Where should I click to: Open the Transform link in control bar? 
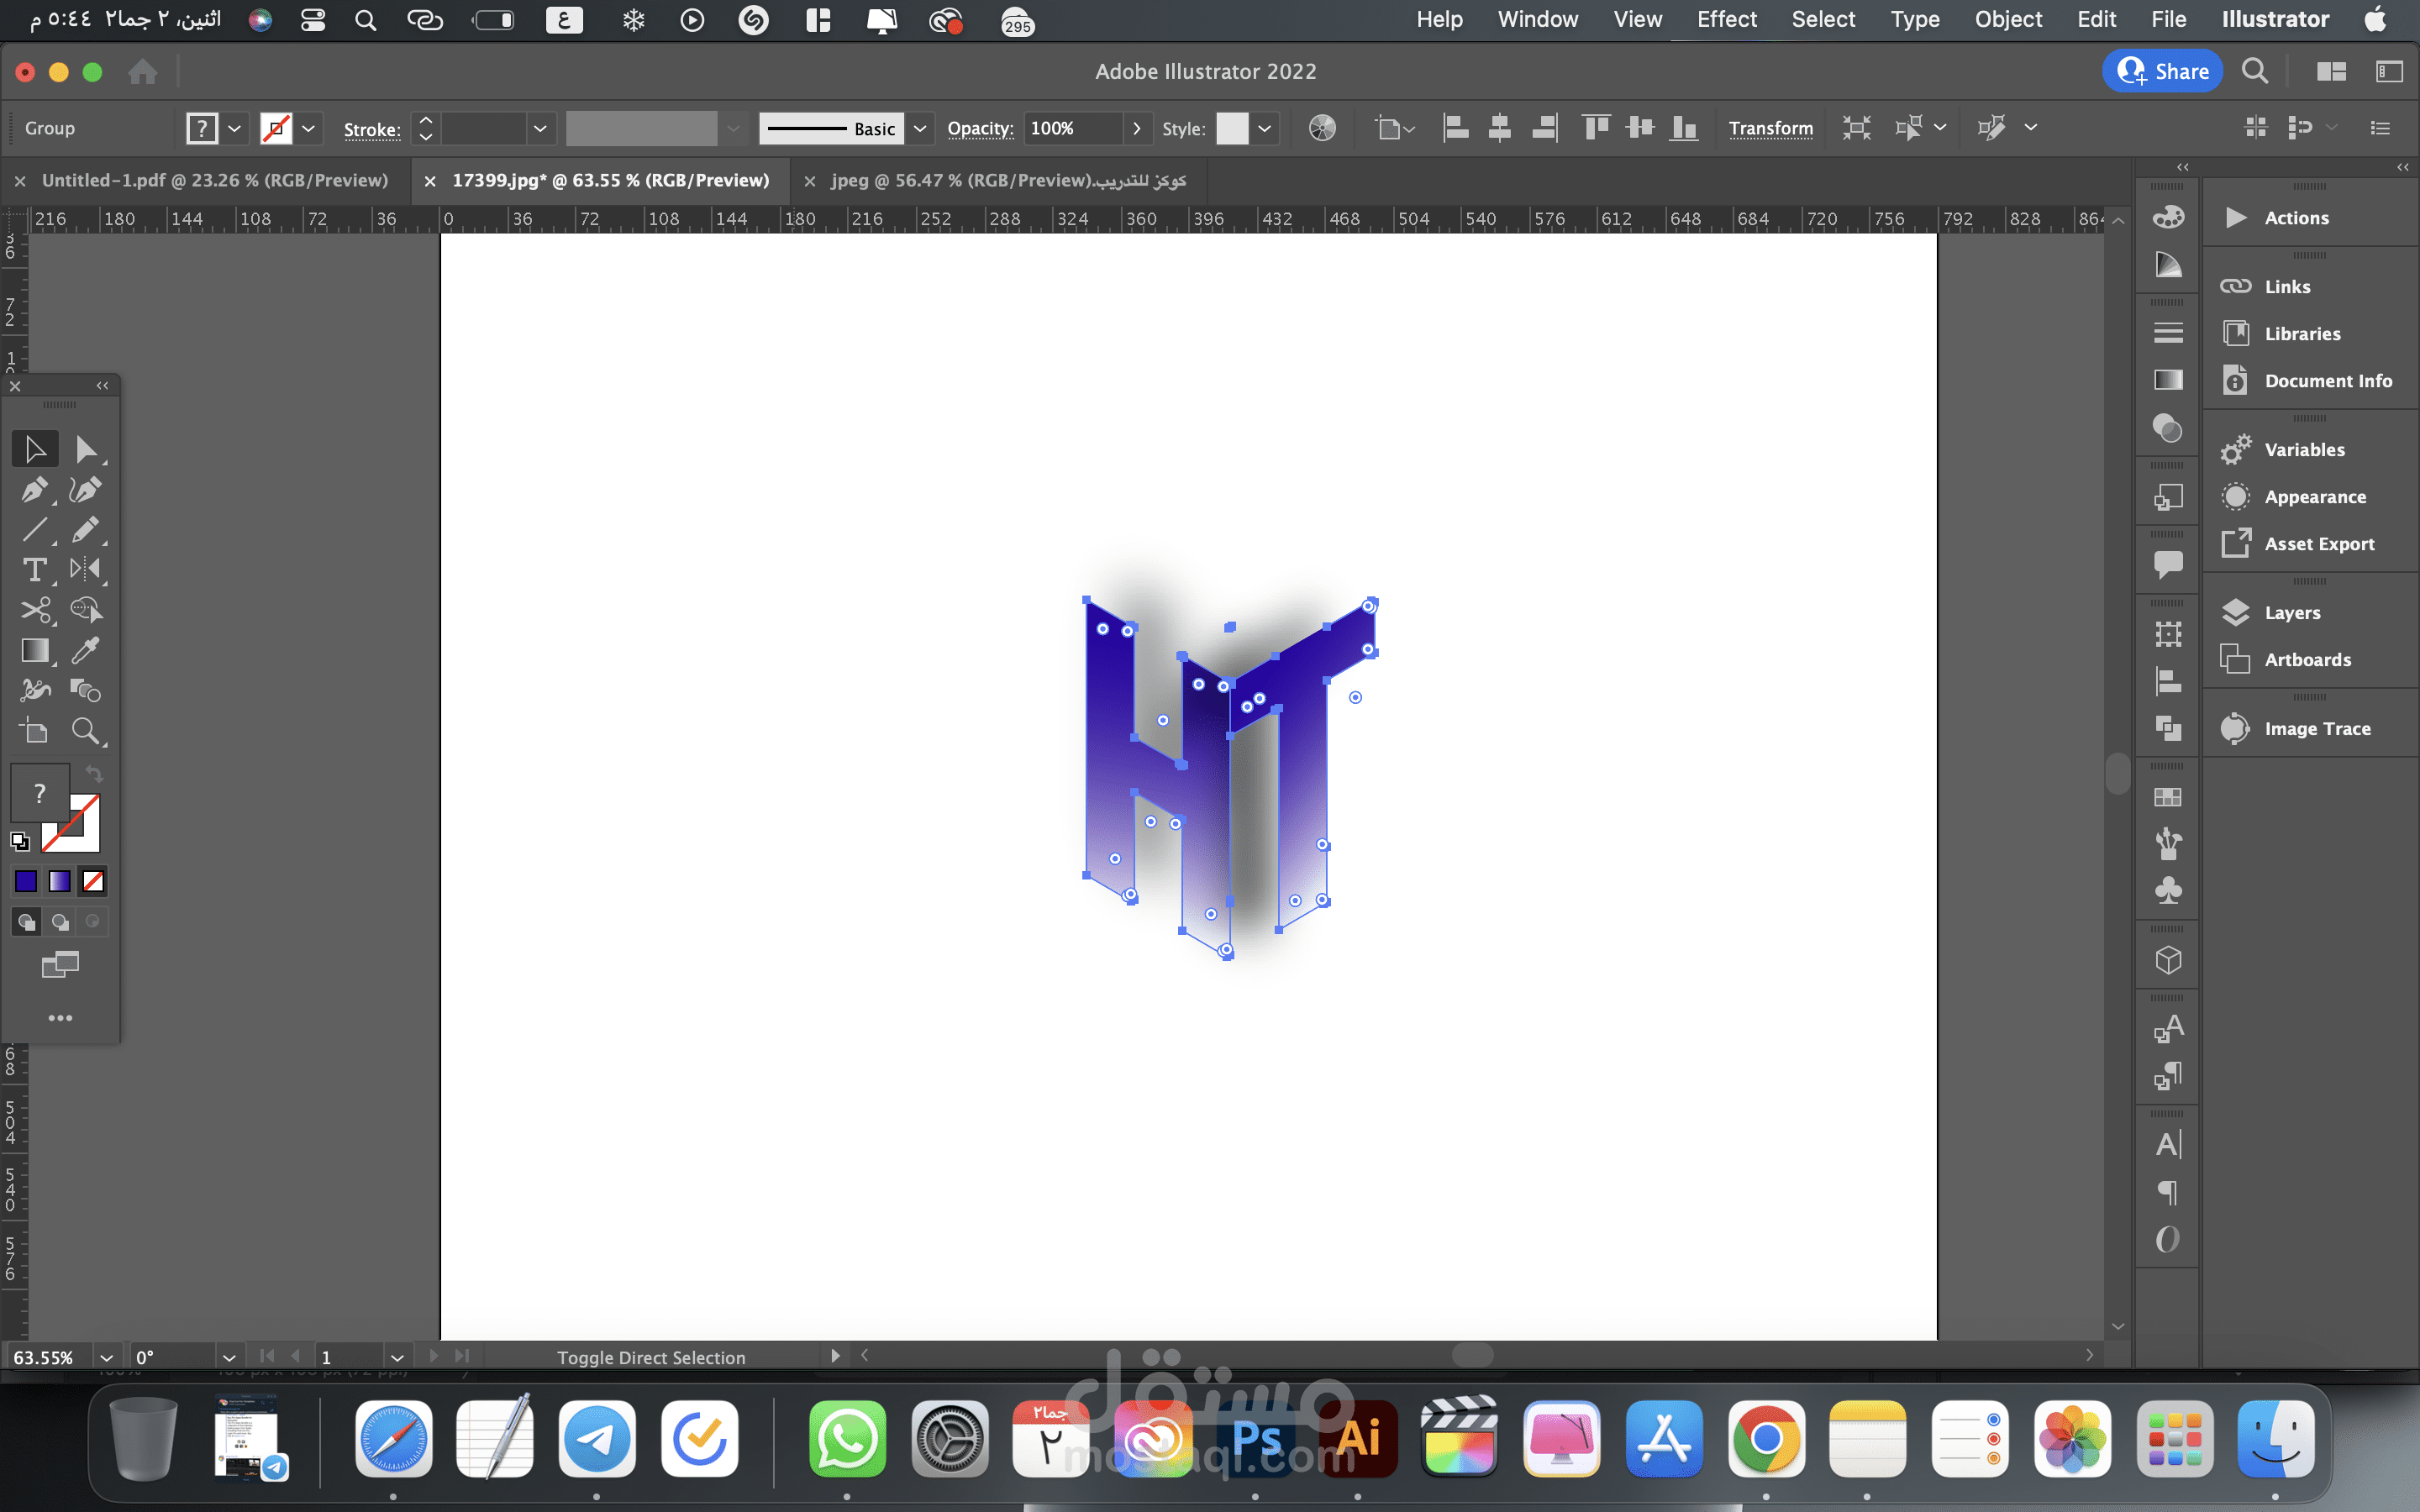point(1770,128)
